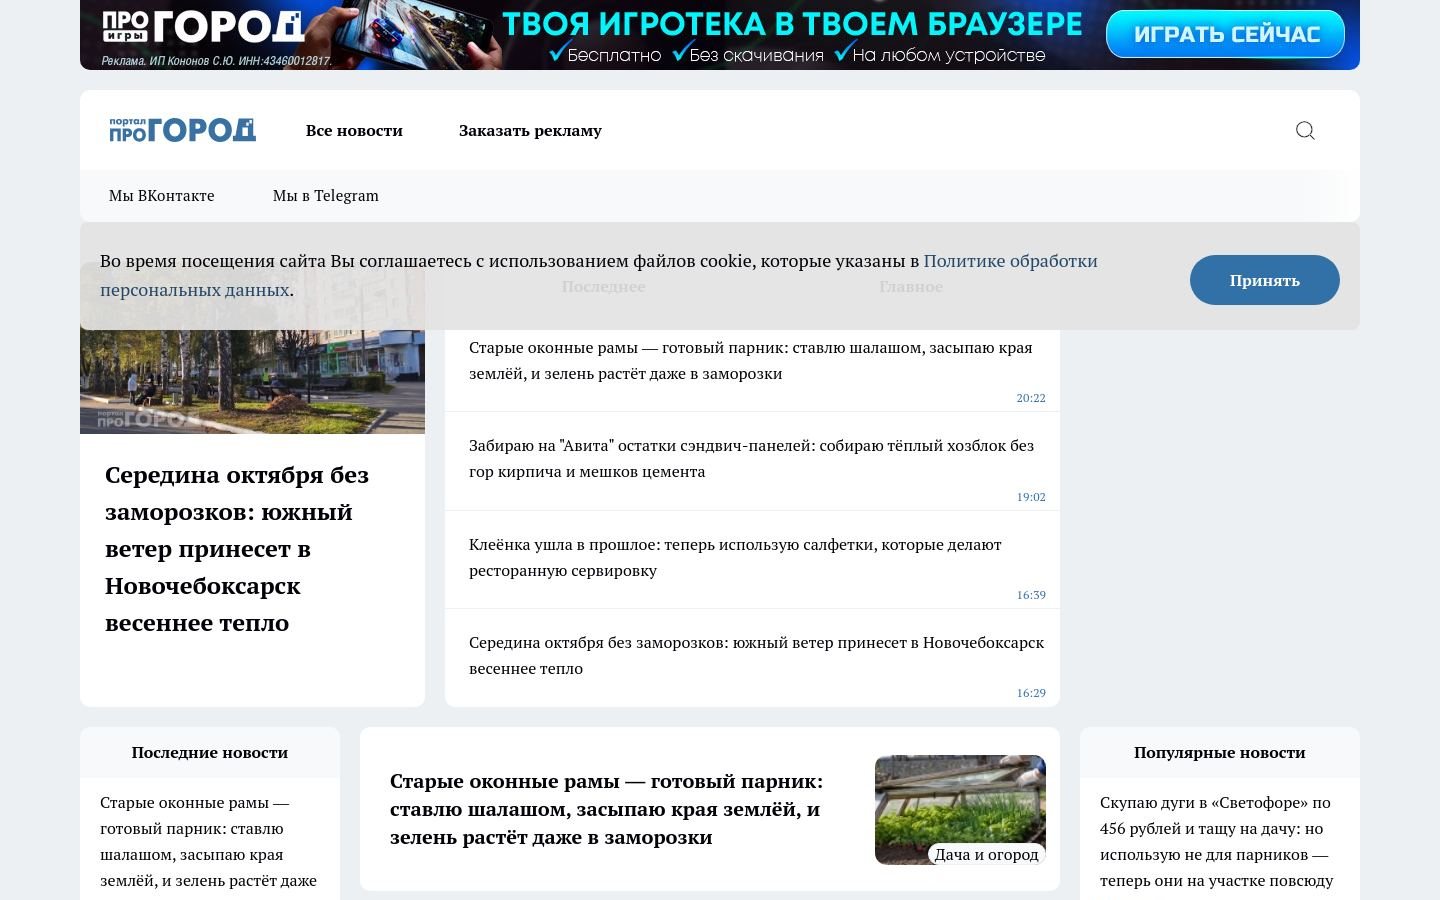The width and height of the screenshot is (1440, 900).
Task: Open the Клеёнка ушла в прошлое article
Action: coord(735,557)
